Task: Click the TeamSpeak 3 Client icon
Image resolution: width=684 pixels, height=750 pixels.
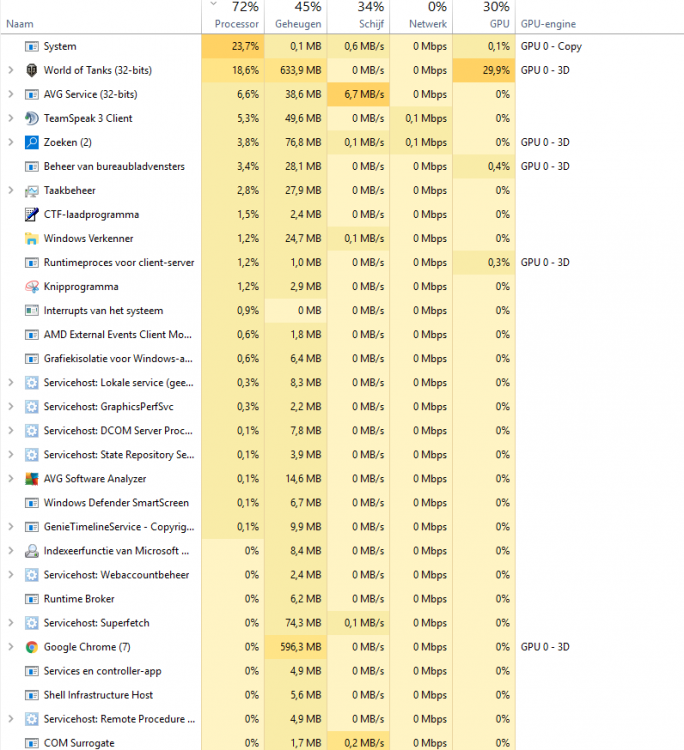Action: (x=31, y=119)
